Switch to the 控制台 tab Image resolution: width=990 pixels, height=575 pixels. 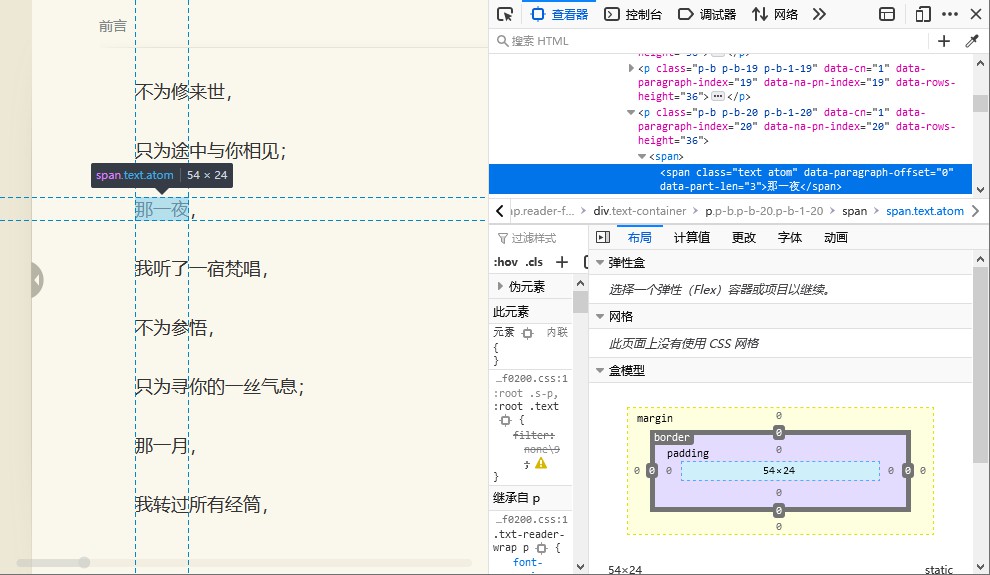[633, 14]
